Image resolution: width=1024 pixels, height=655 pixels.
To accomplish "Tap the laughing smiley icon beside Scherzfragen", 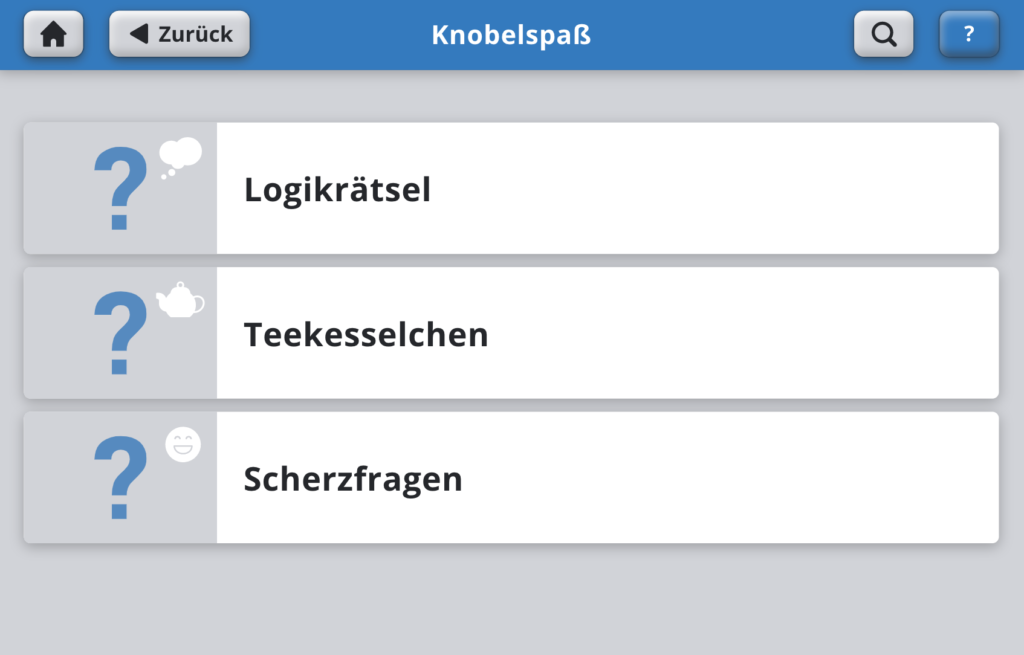I will pos(183,445).
